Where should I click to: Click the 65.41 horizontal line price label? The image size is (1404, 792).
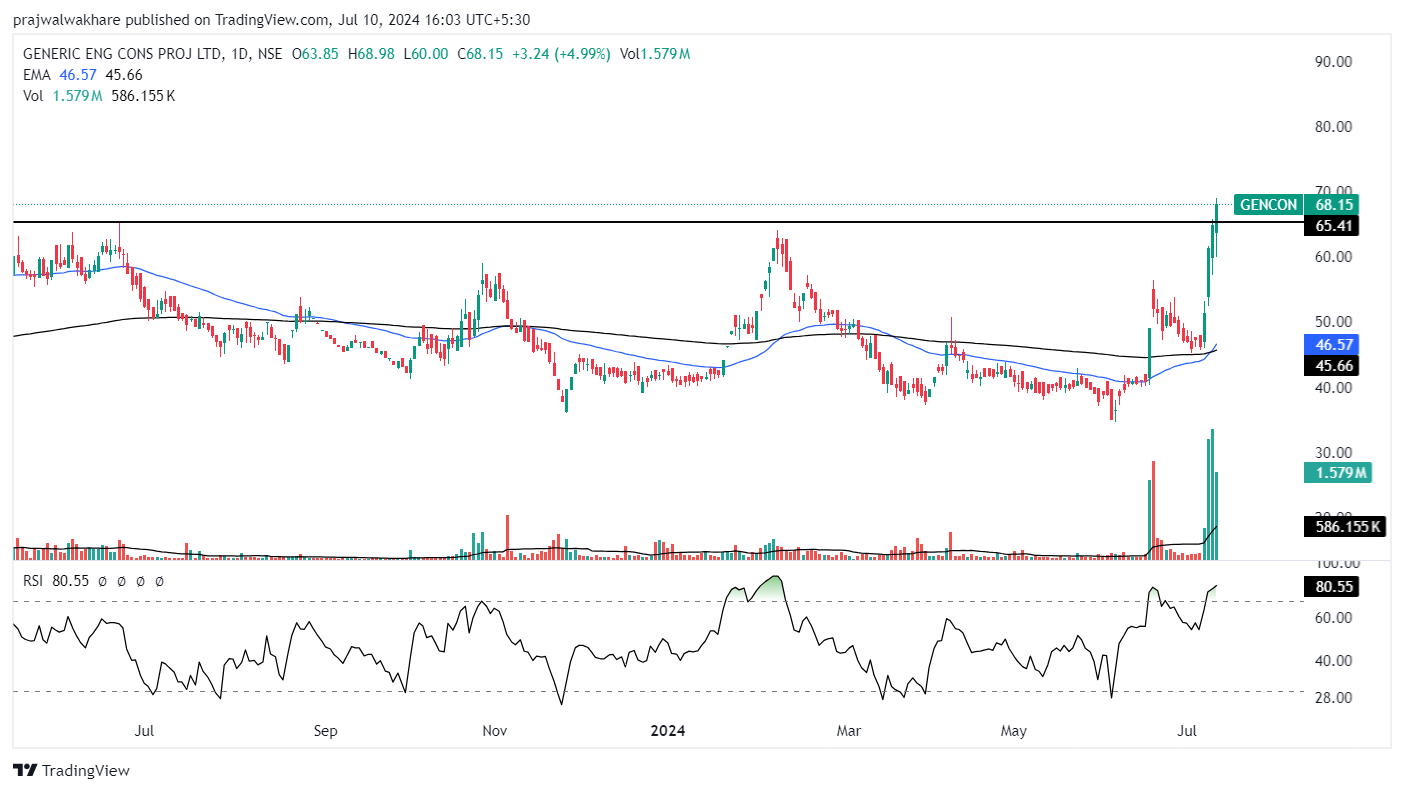pyautogui.click(x=1335, y=226)
